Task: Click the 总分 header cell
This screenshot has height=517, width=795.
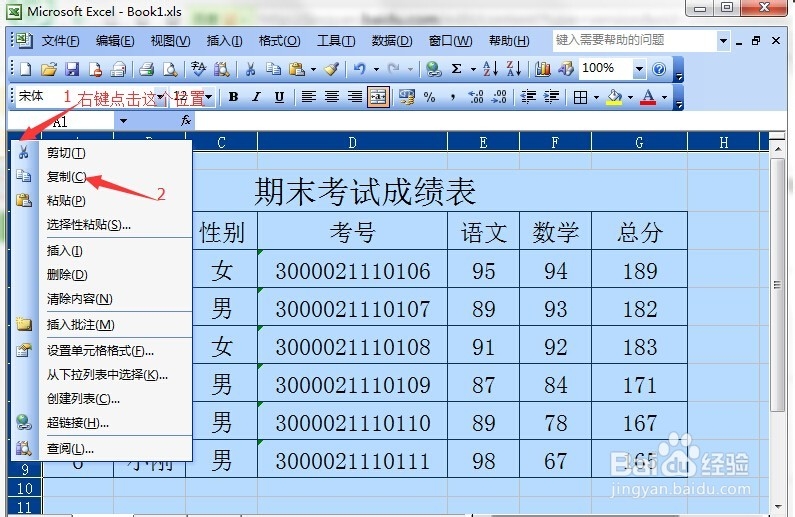Action: pyautogui.click(x=639, y=232)
